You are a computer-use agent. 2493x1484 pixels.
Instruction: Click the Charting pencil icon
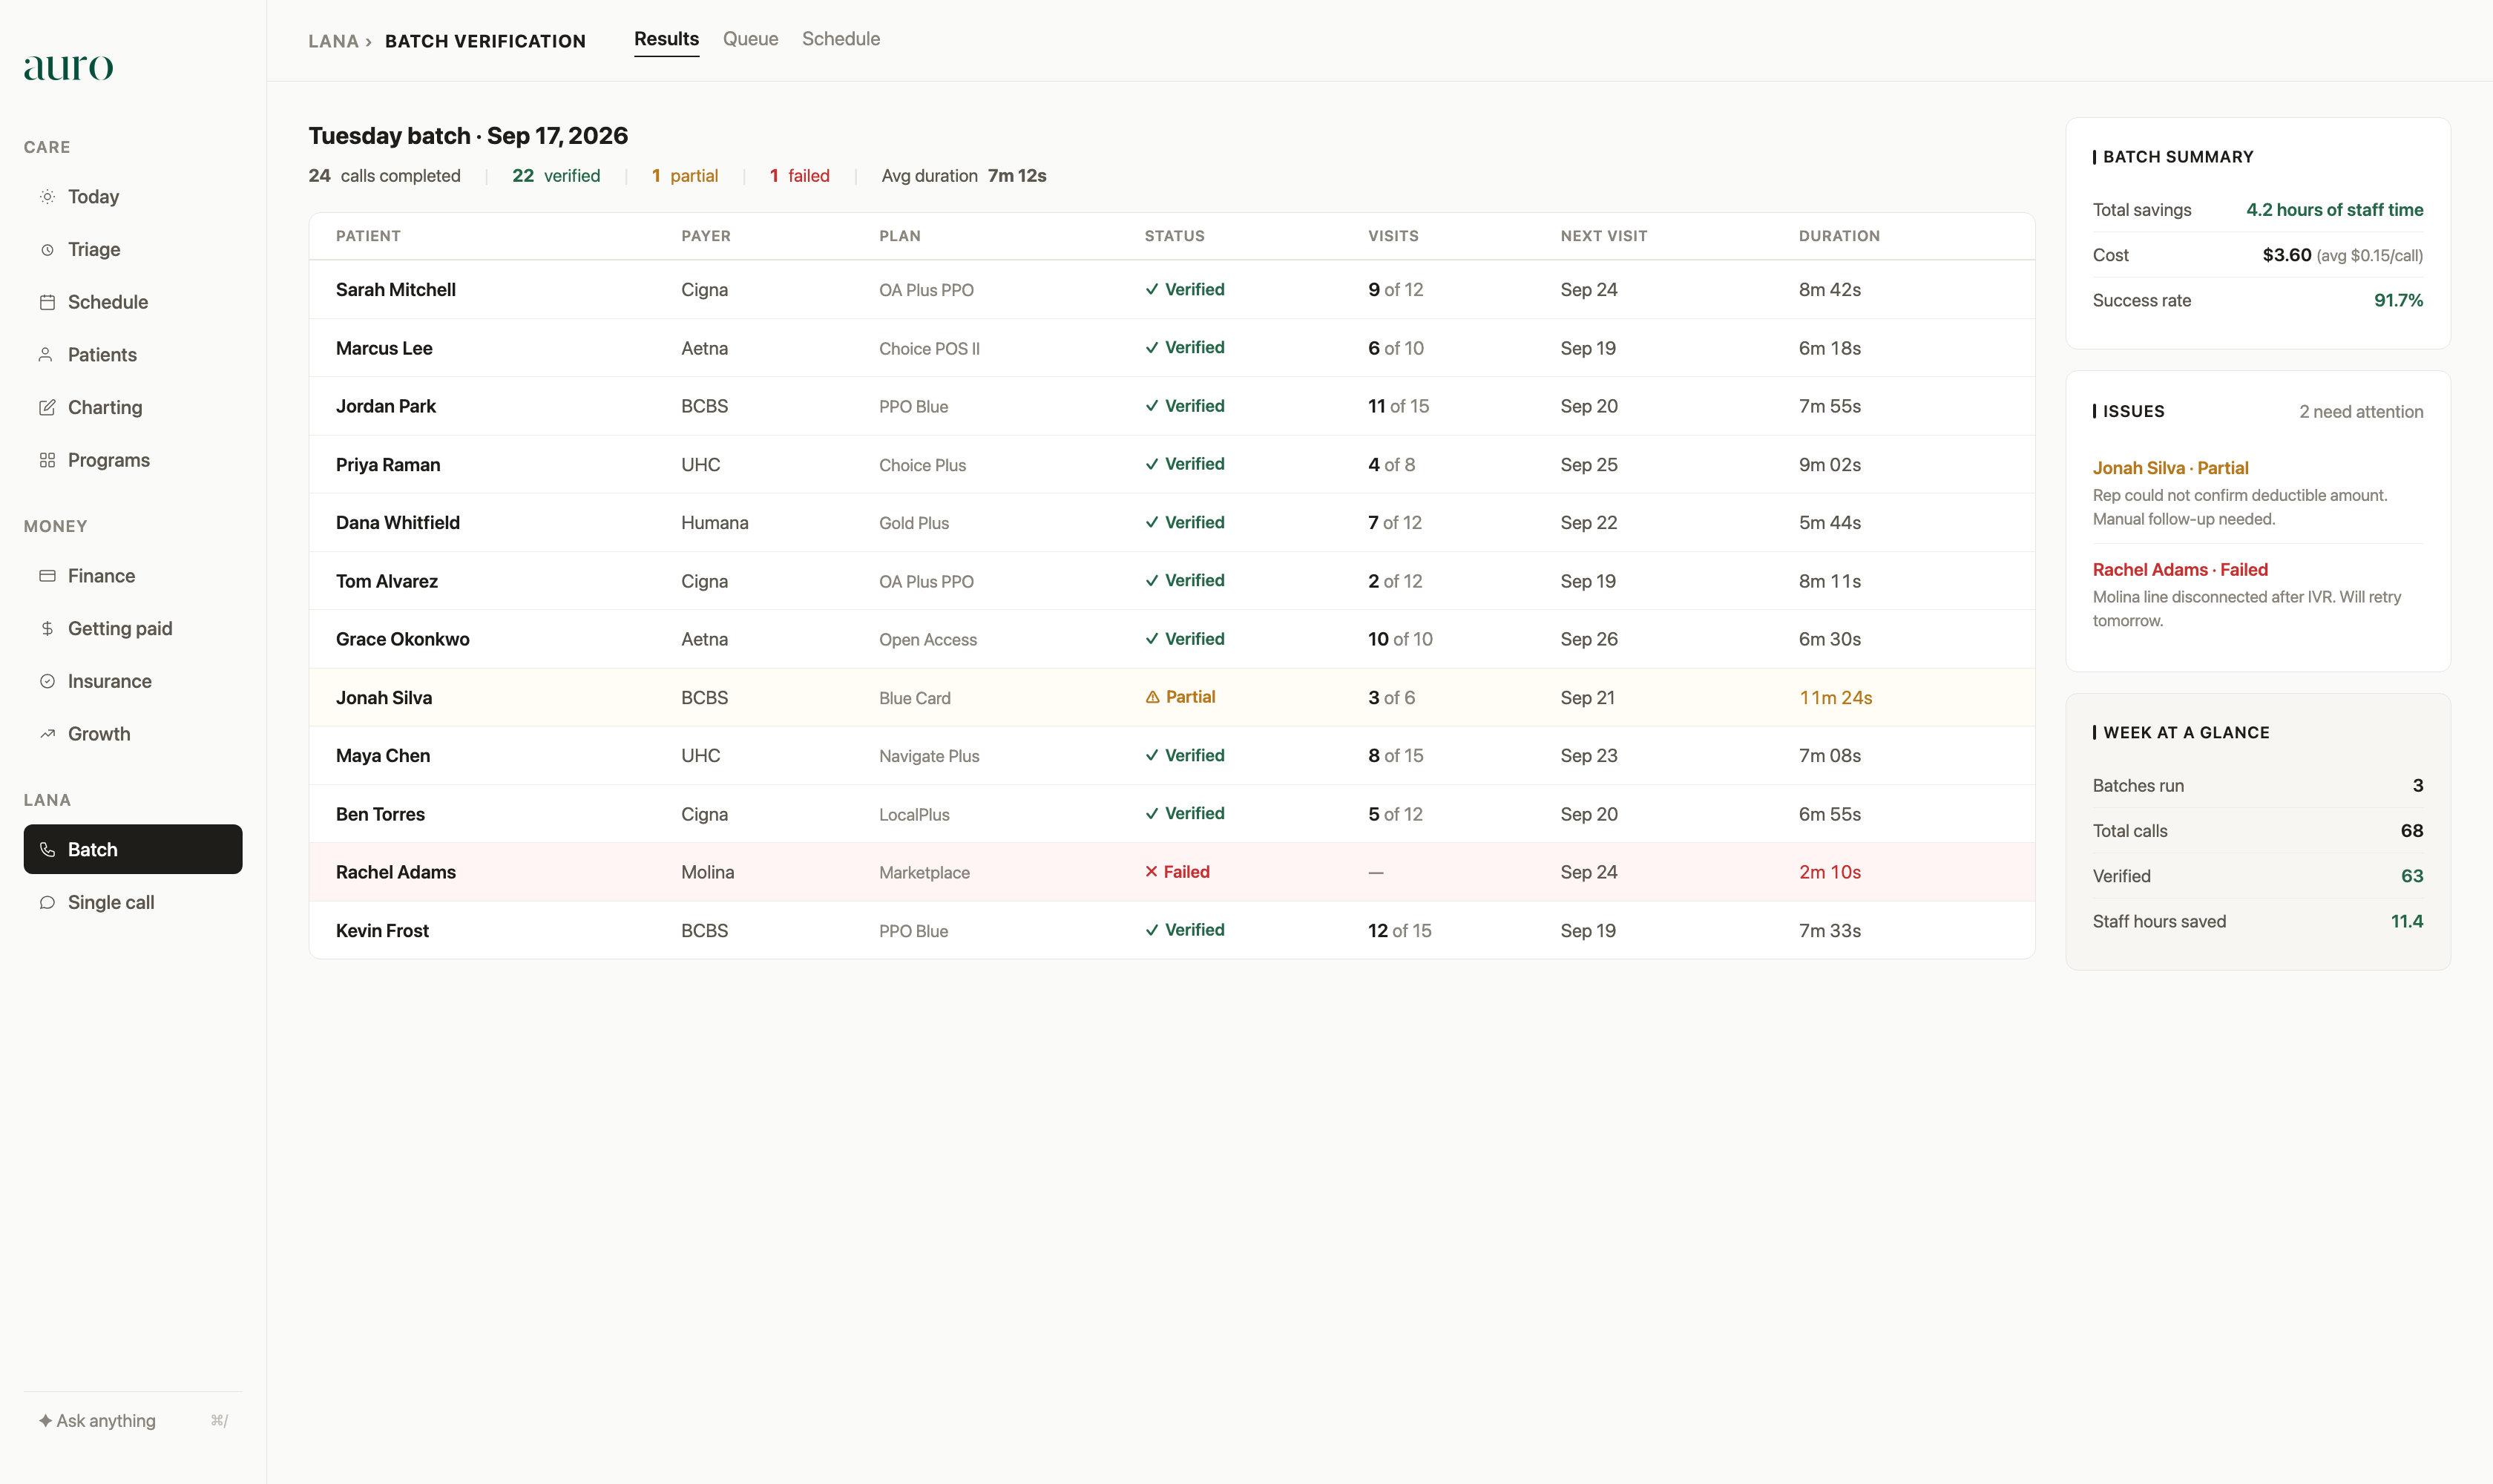point(47,408)
